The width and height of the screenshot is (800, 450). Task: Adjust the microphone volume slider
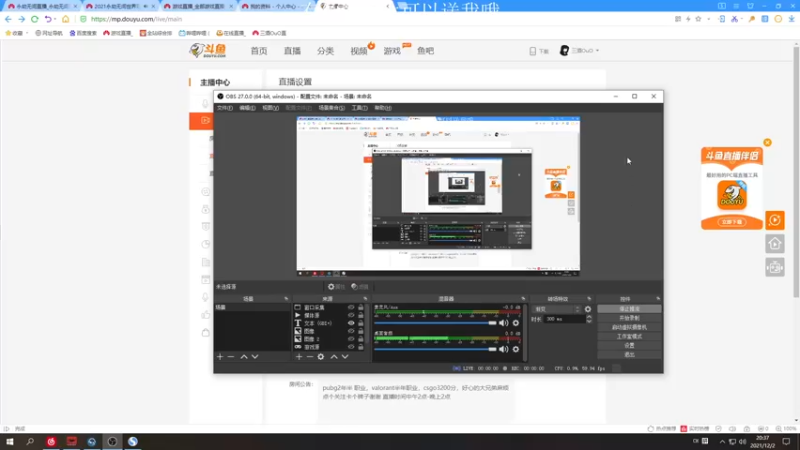[435, 323]
